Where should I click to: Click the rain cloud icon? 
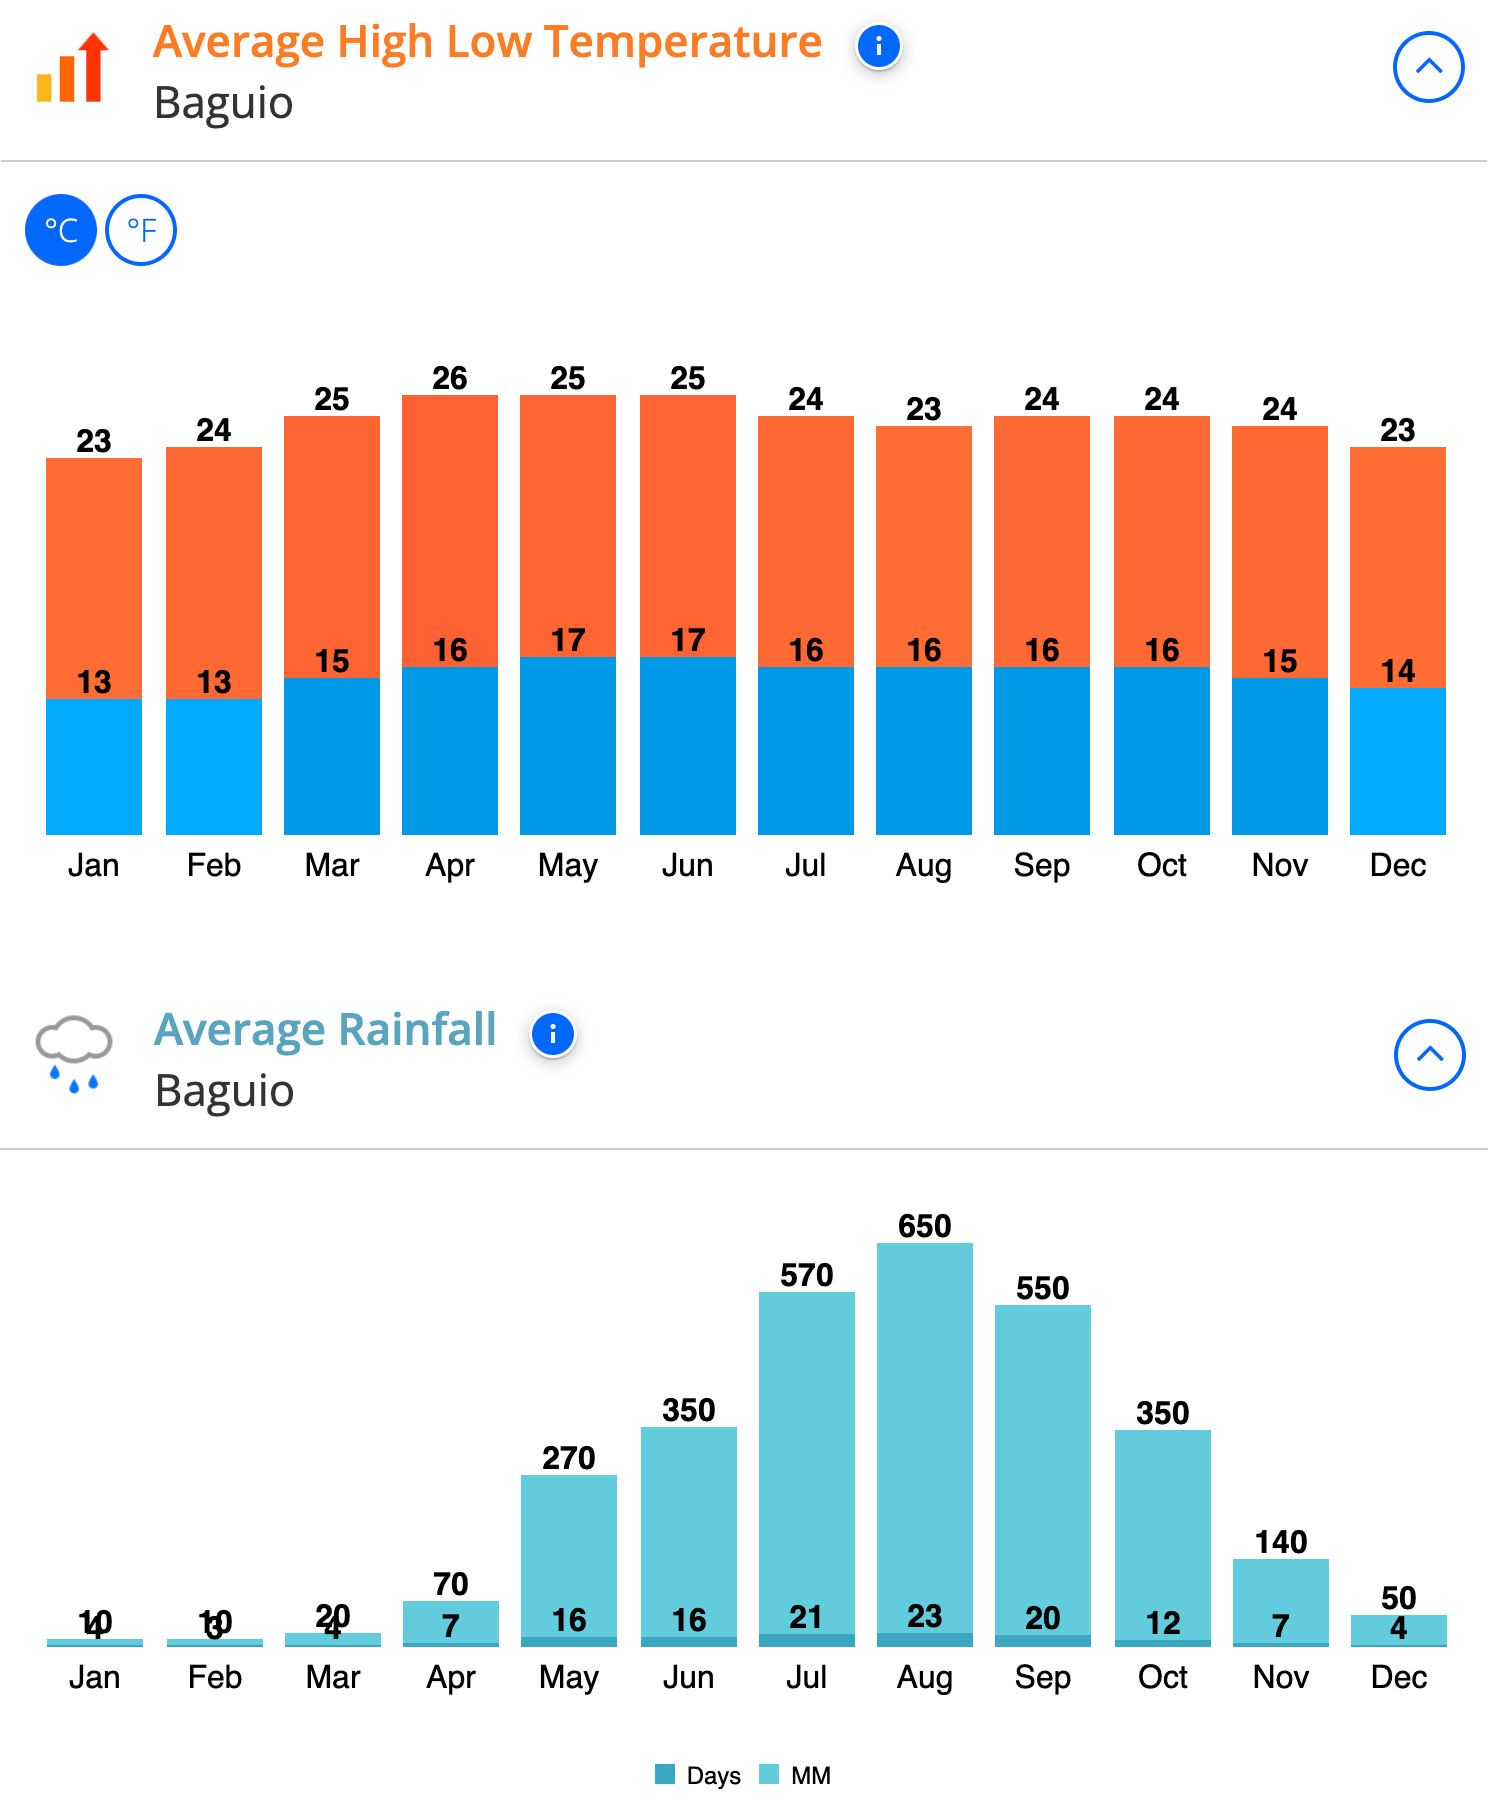73,1054
